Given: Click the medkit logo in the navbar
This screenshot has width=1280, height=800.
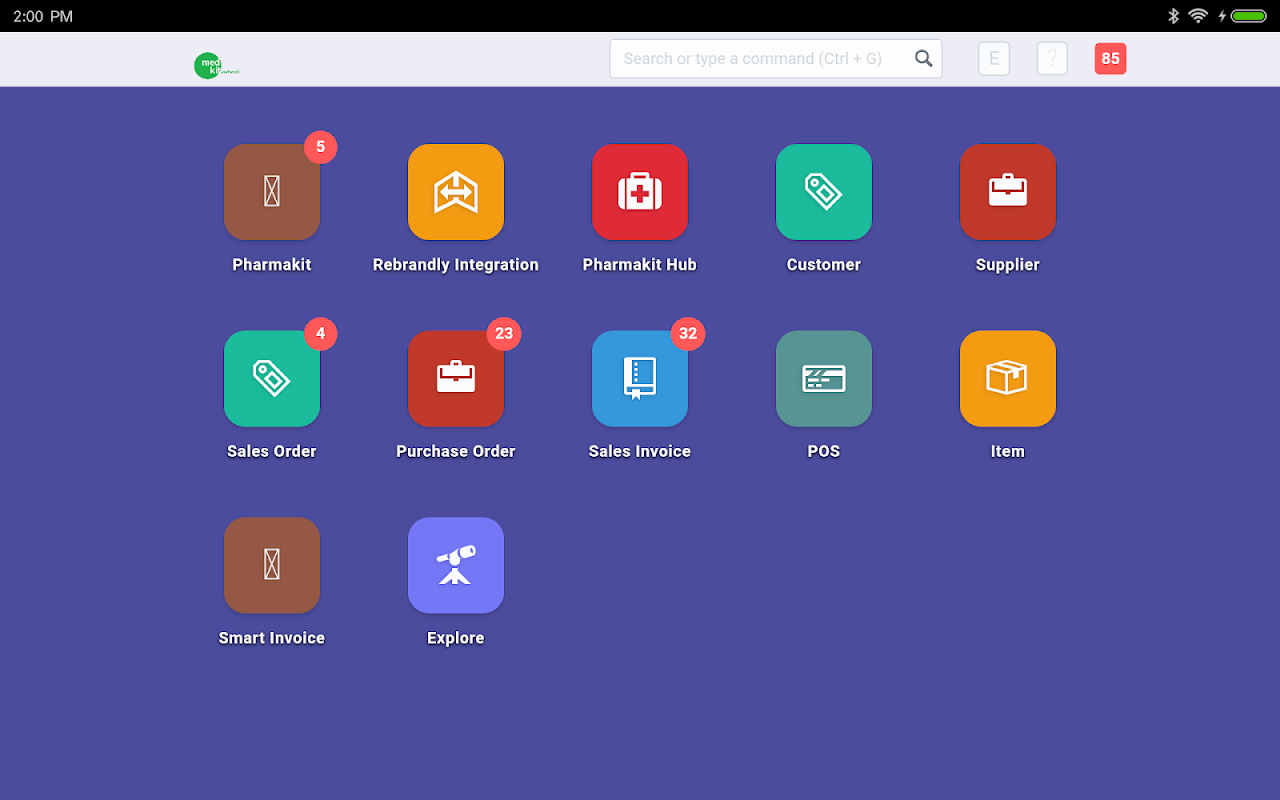Looking at the screenshot, I should [x=216, y=66].
